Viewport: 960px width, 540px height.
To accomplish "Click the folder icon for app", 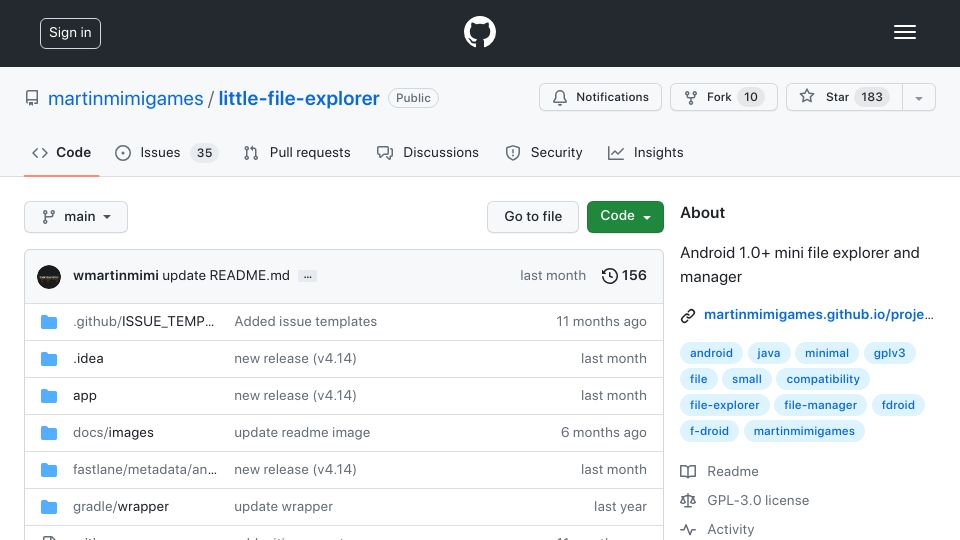I will (x=49, y=396).
